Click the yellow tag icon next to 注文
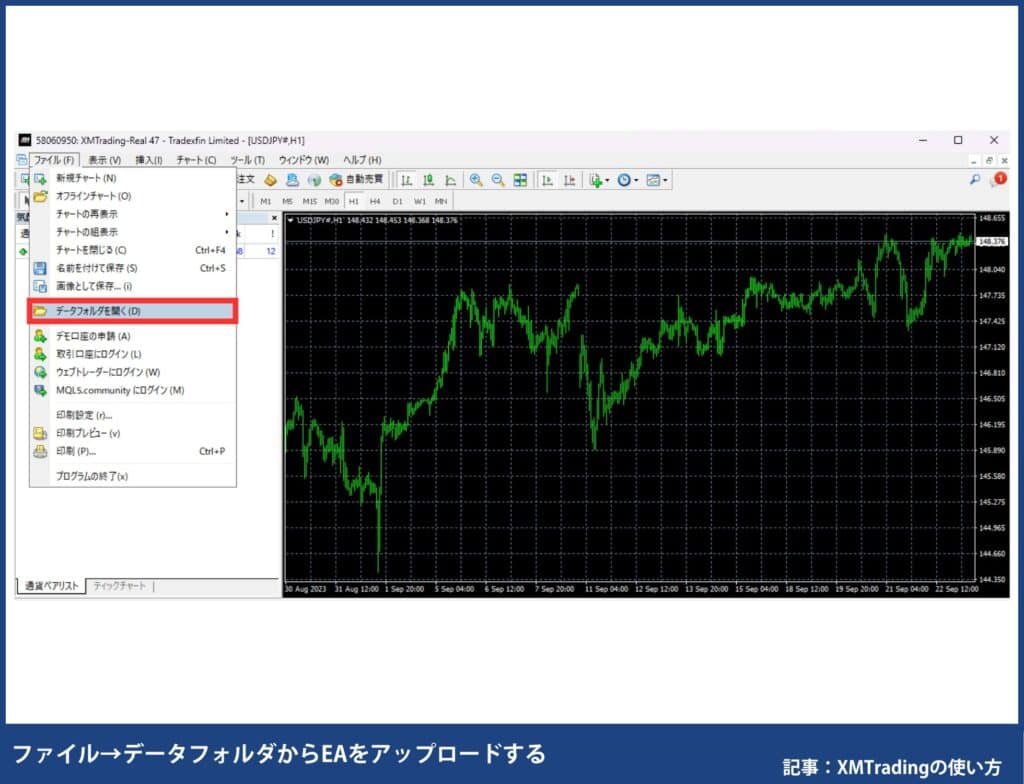 270,180
